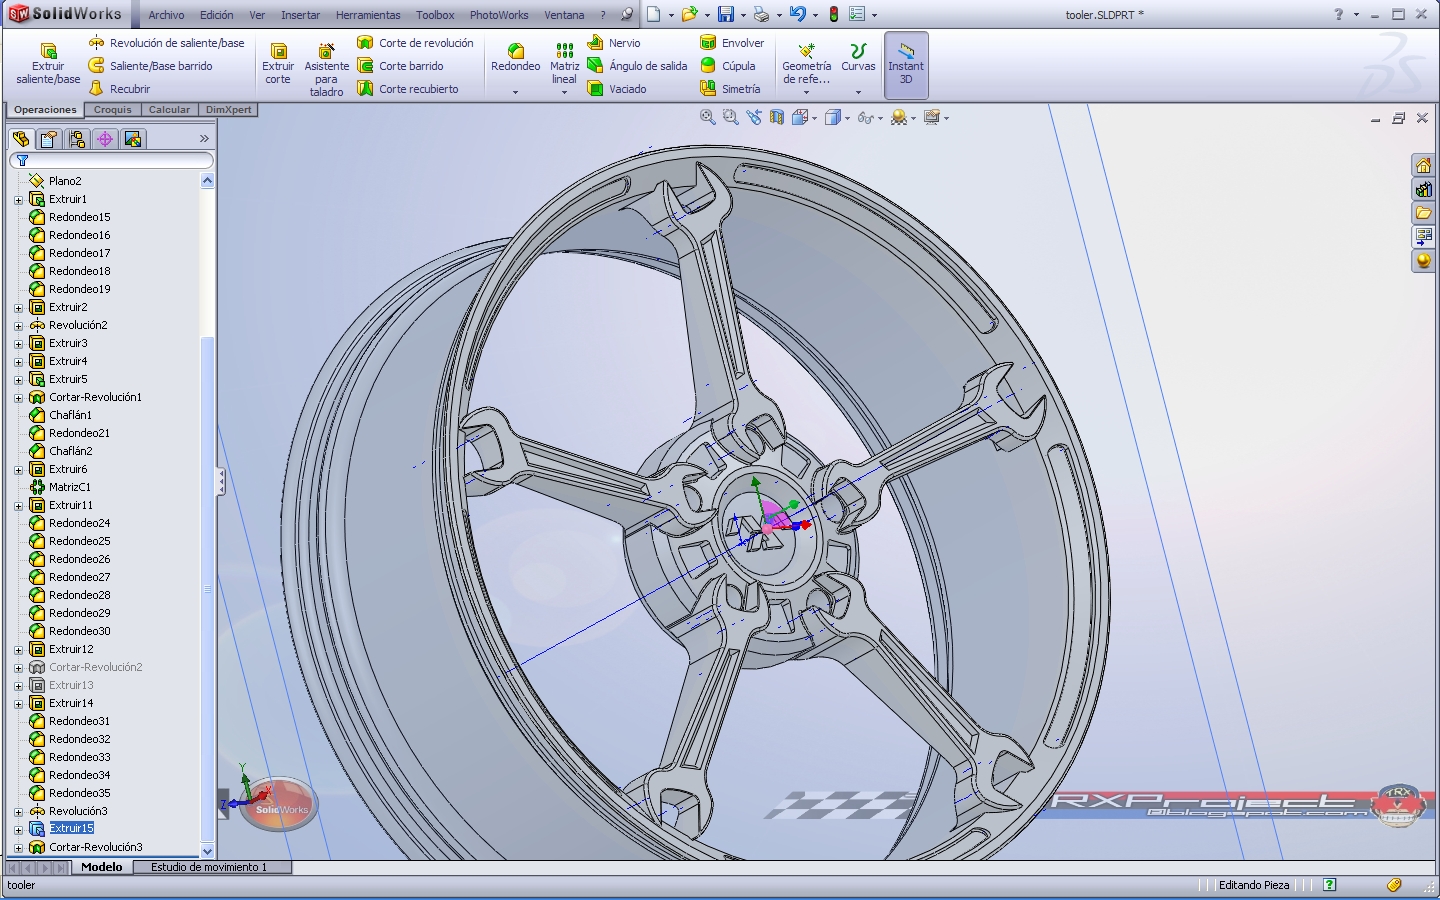Switch to the Calcular tab
This screenshot has height=900, width=1440.
click(169, 110)
